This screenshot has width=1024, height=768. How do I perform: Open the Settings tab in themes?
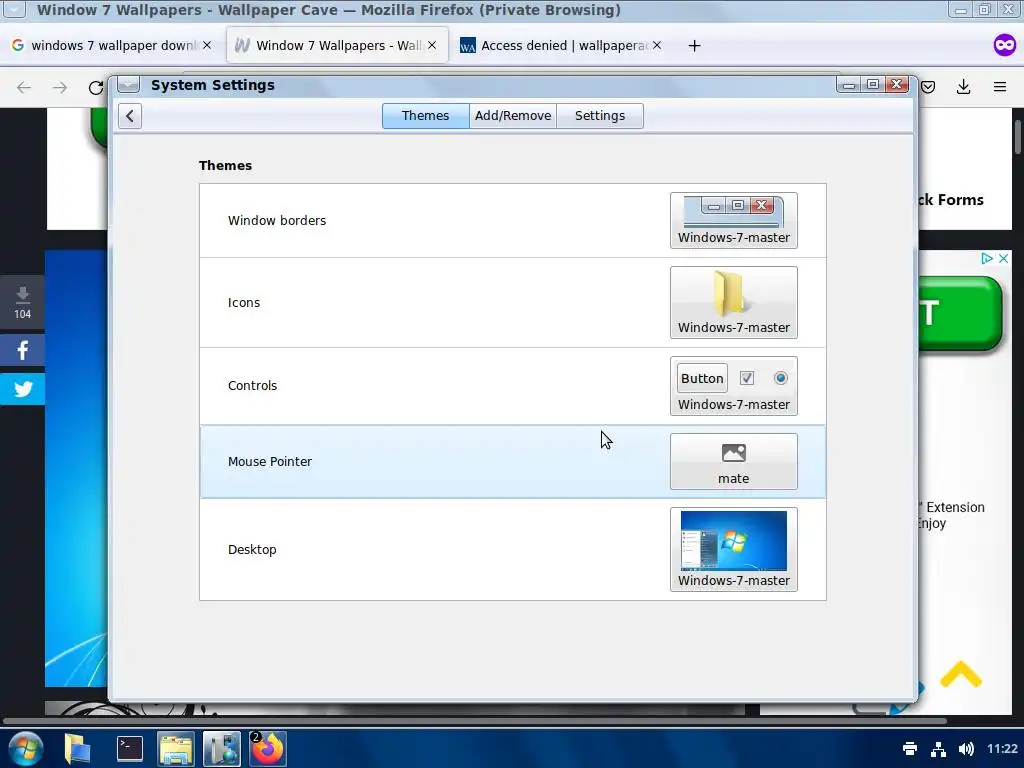click(600, 116)
